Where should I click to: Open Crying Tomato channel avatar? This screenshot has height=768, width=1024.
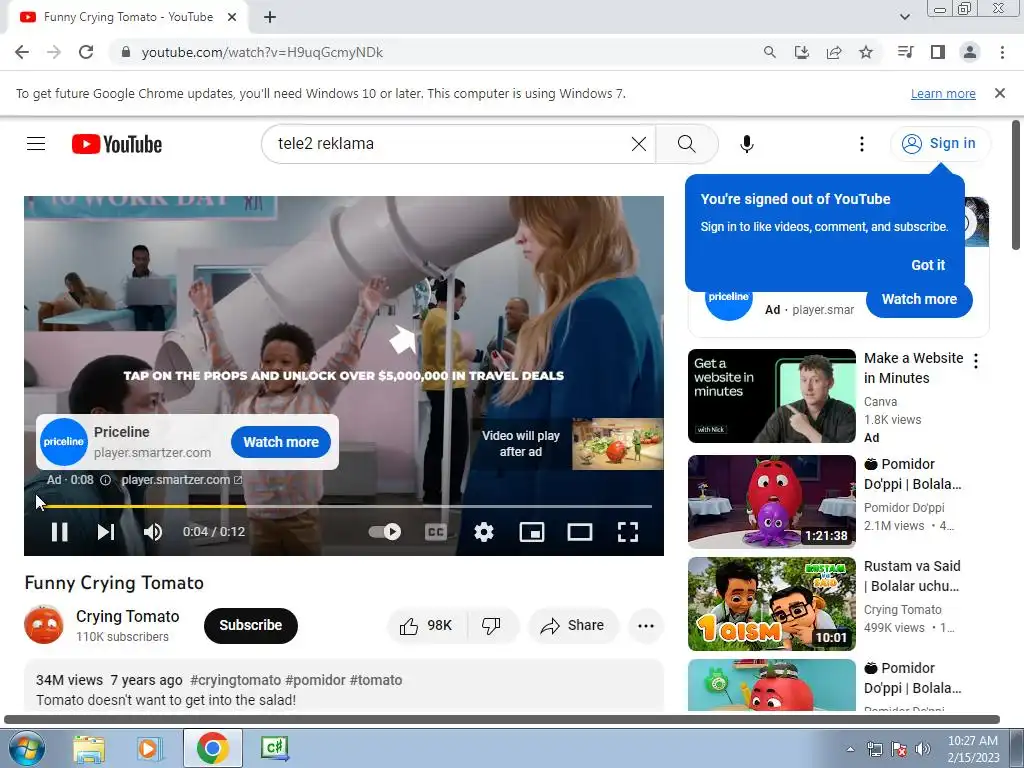44,625
